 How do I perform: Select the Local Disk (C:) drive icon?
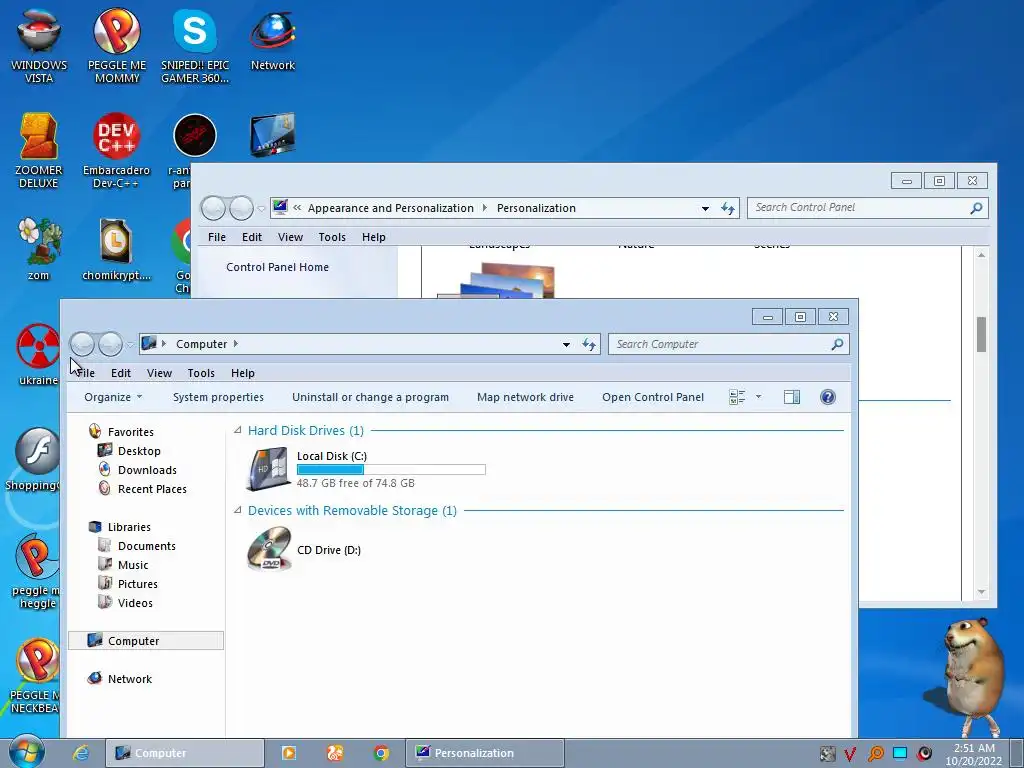268,468
